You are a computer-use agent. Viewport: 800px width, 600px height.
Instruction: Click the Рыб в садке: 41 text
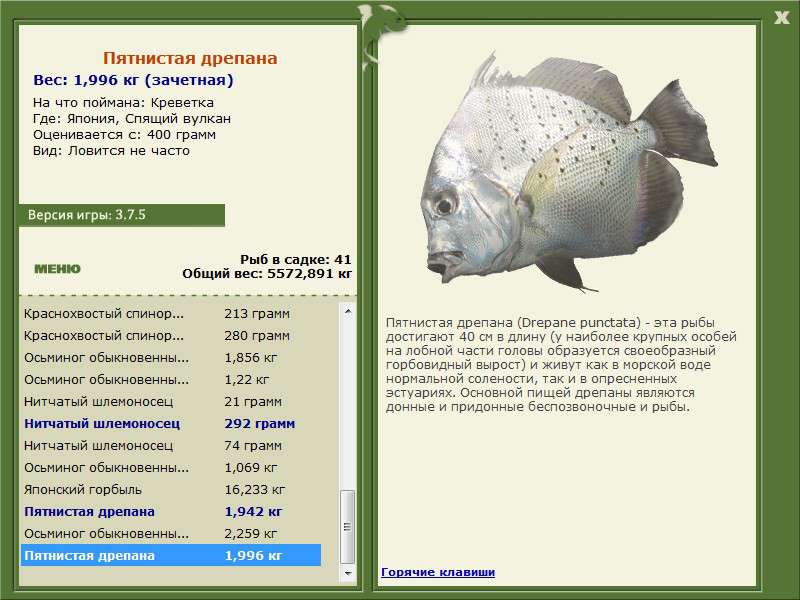[x=295, y=259]
